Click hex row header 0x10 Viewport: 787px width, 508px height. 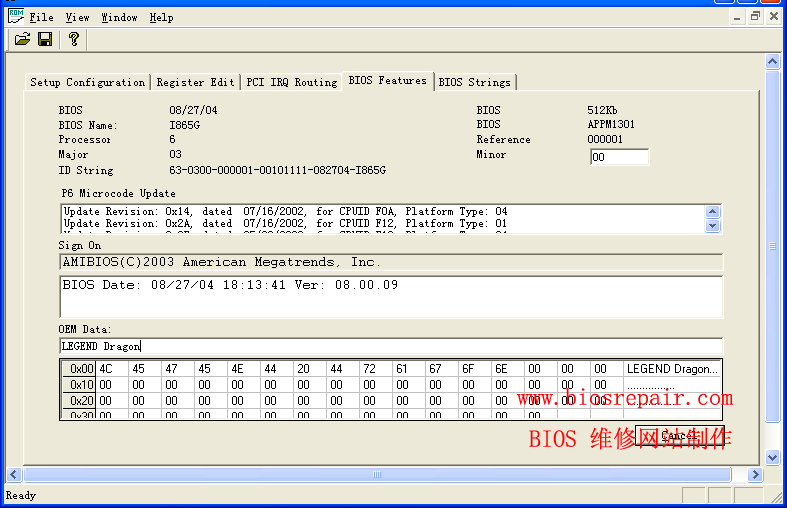[x=79, y=385]
